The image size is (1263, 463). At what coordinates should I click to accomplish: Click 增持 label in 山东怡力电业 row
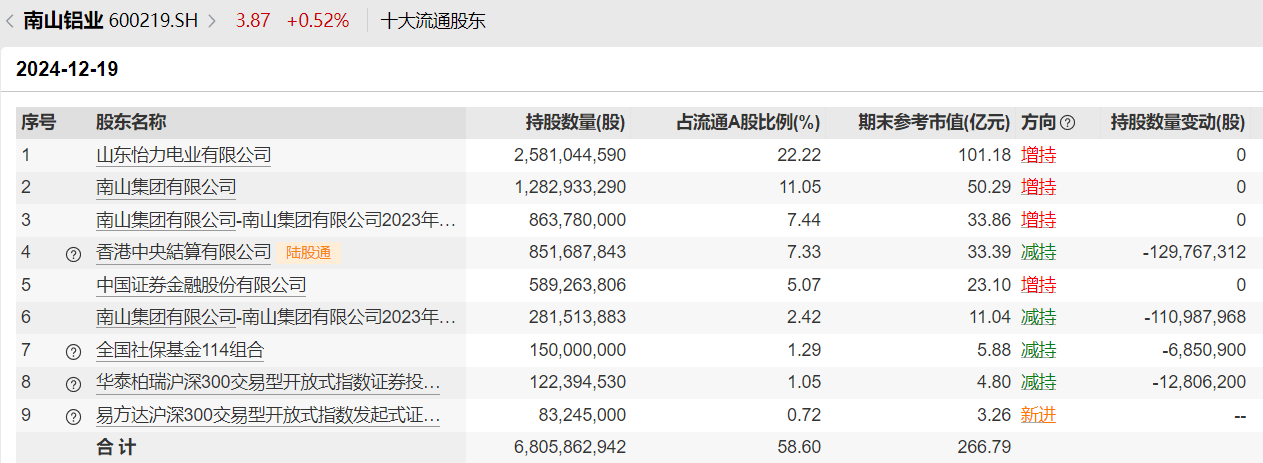pyautogui.click(x=1038, y=155)
